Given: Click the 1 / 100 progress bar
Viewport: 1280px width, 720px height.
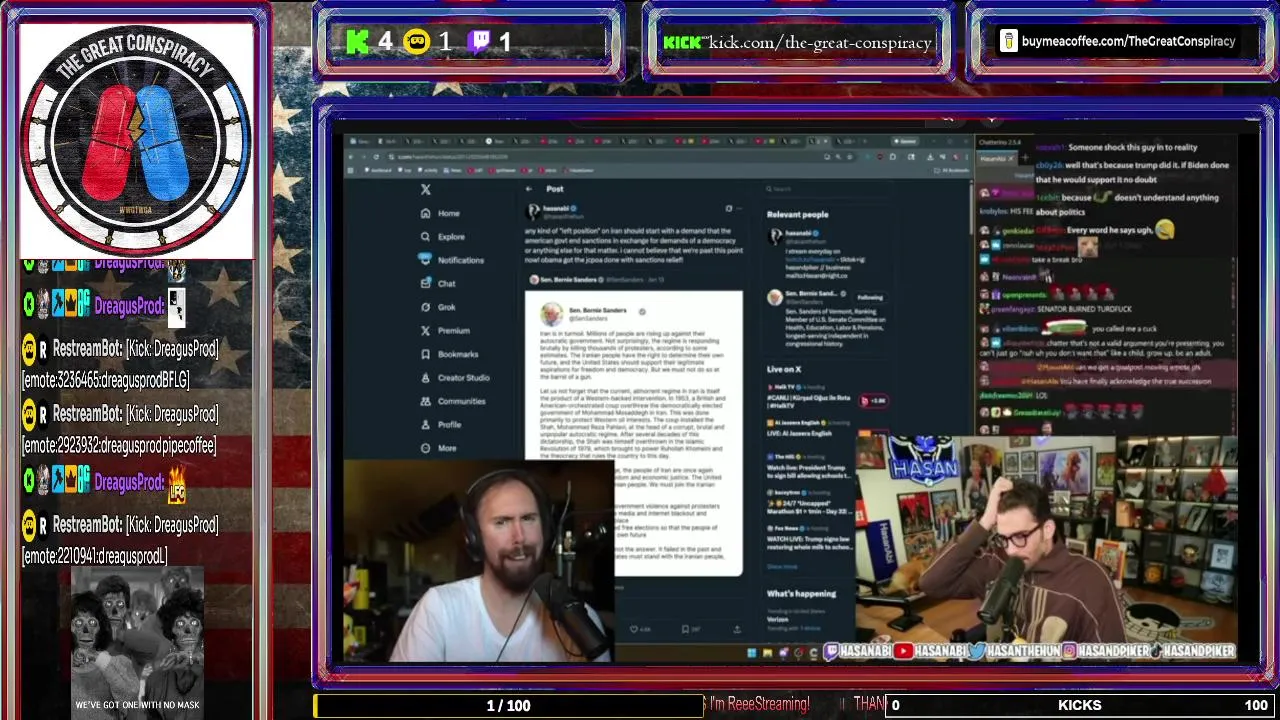Looking at the screenshot, I should [x=509, y=705].
